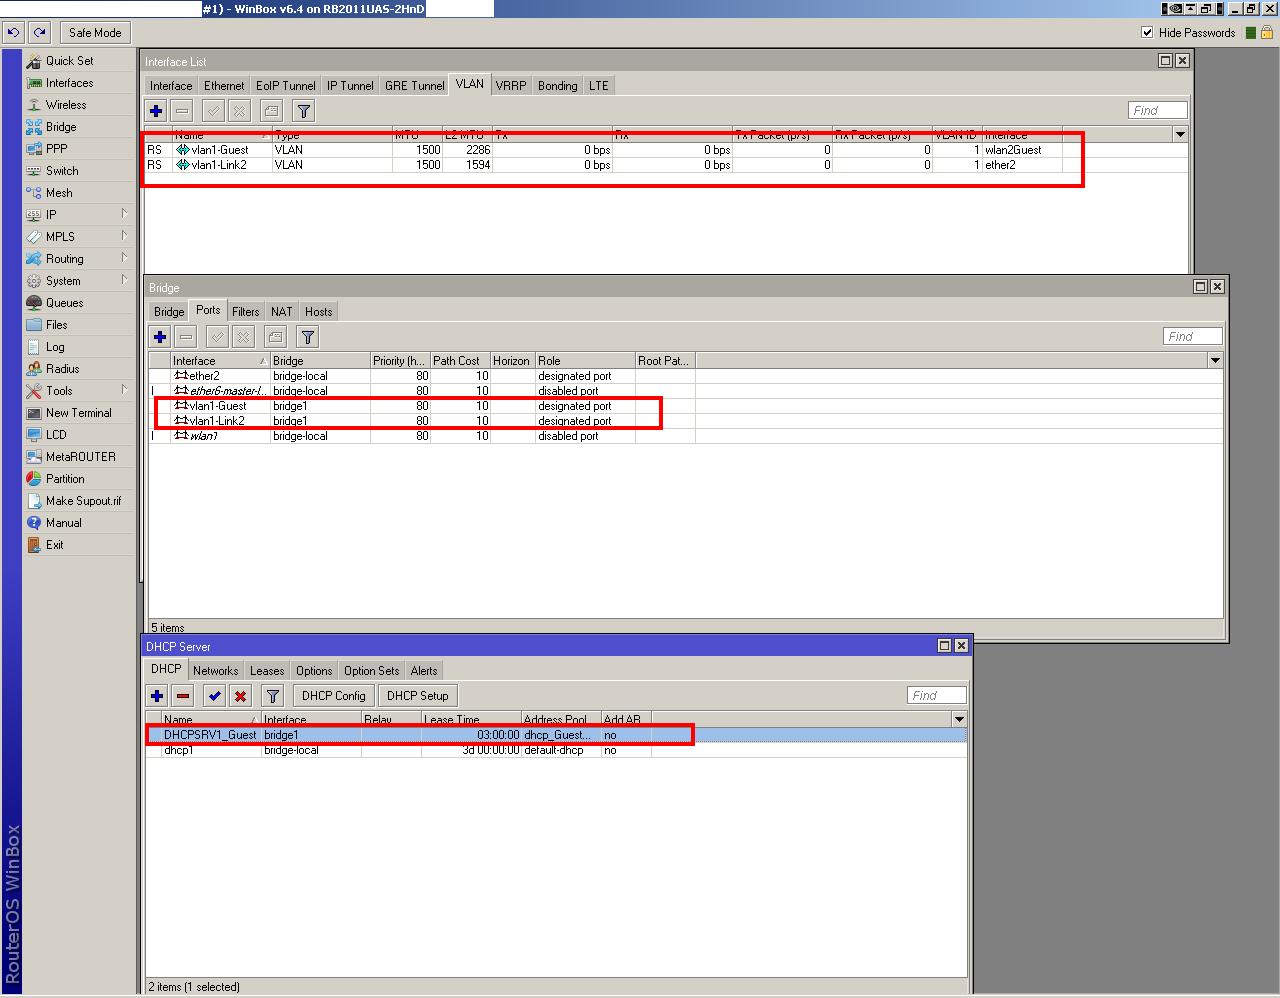Screen dimensions: 1280x998
Task: Sort by Path Cost column in Bridge Ports
Action: pos(460,361)
